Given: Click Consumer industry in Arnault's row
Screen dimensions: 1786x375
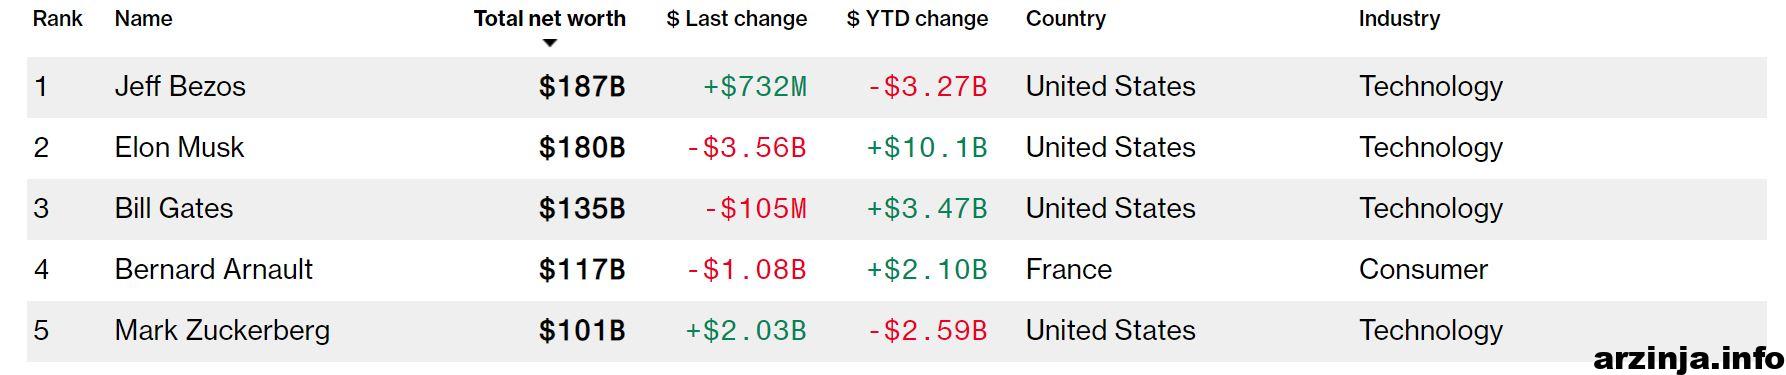Looking at the screenshot, I should tap(1423, 270).
